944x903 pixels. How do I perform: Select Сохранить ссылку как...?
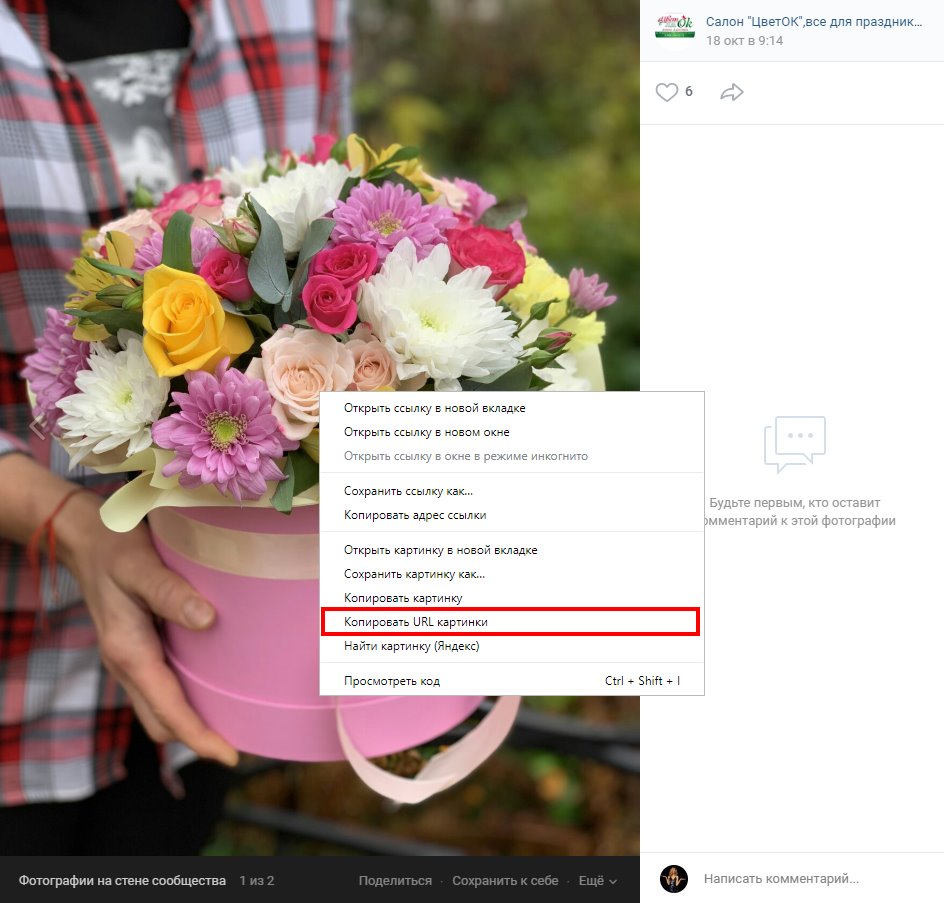[408, 491]
